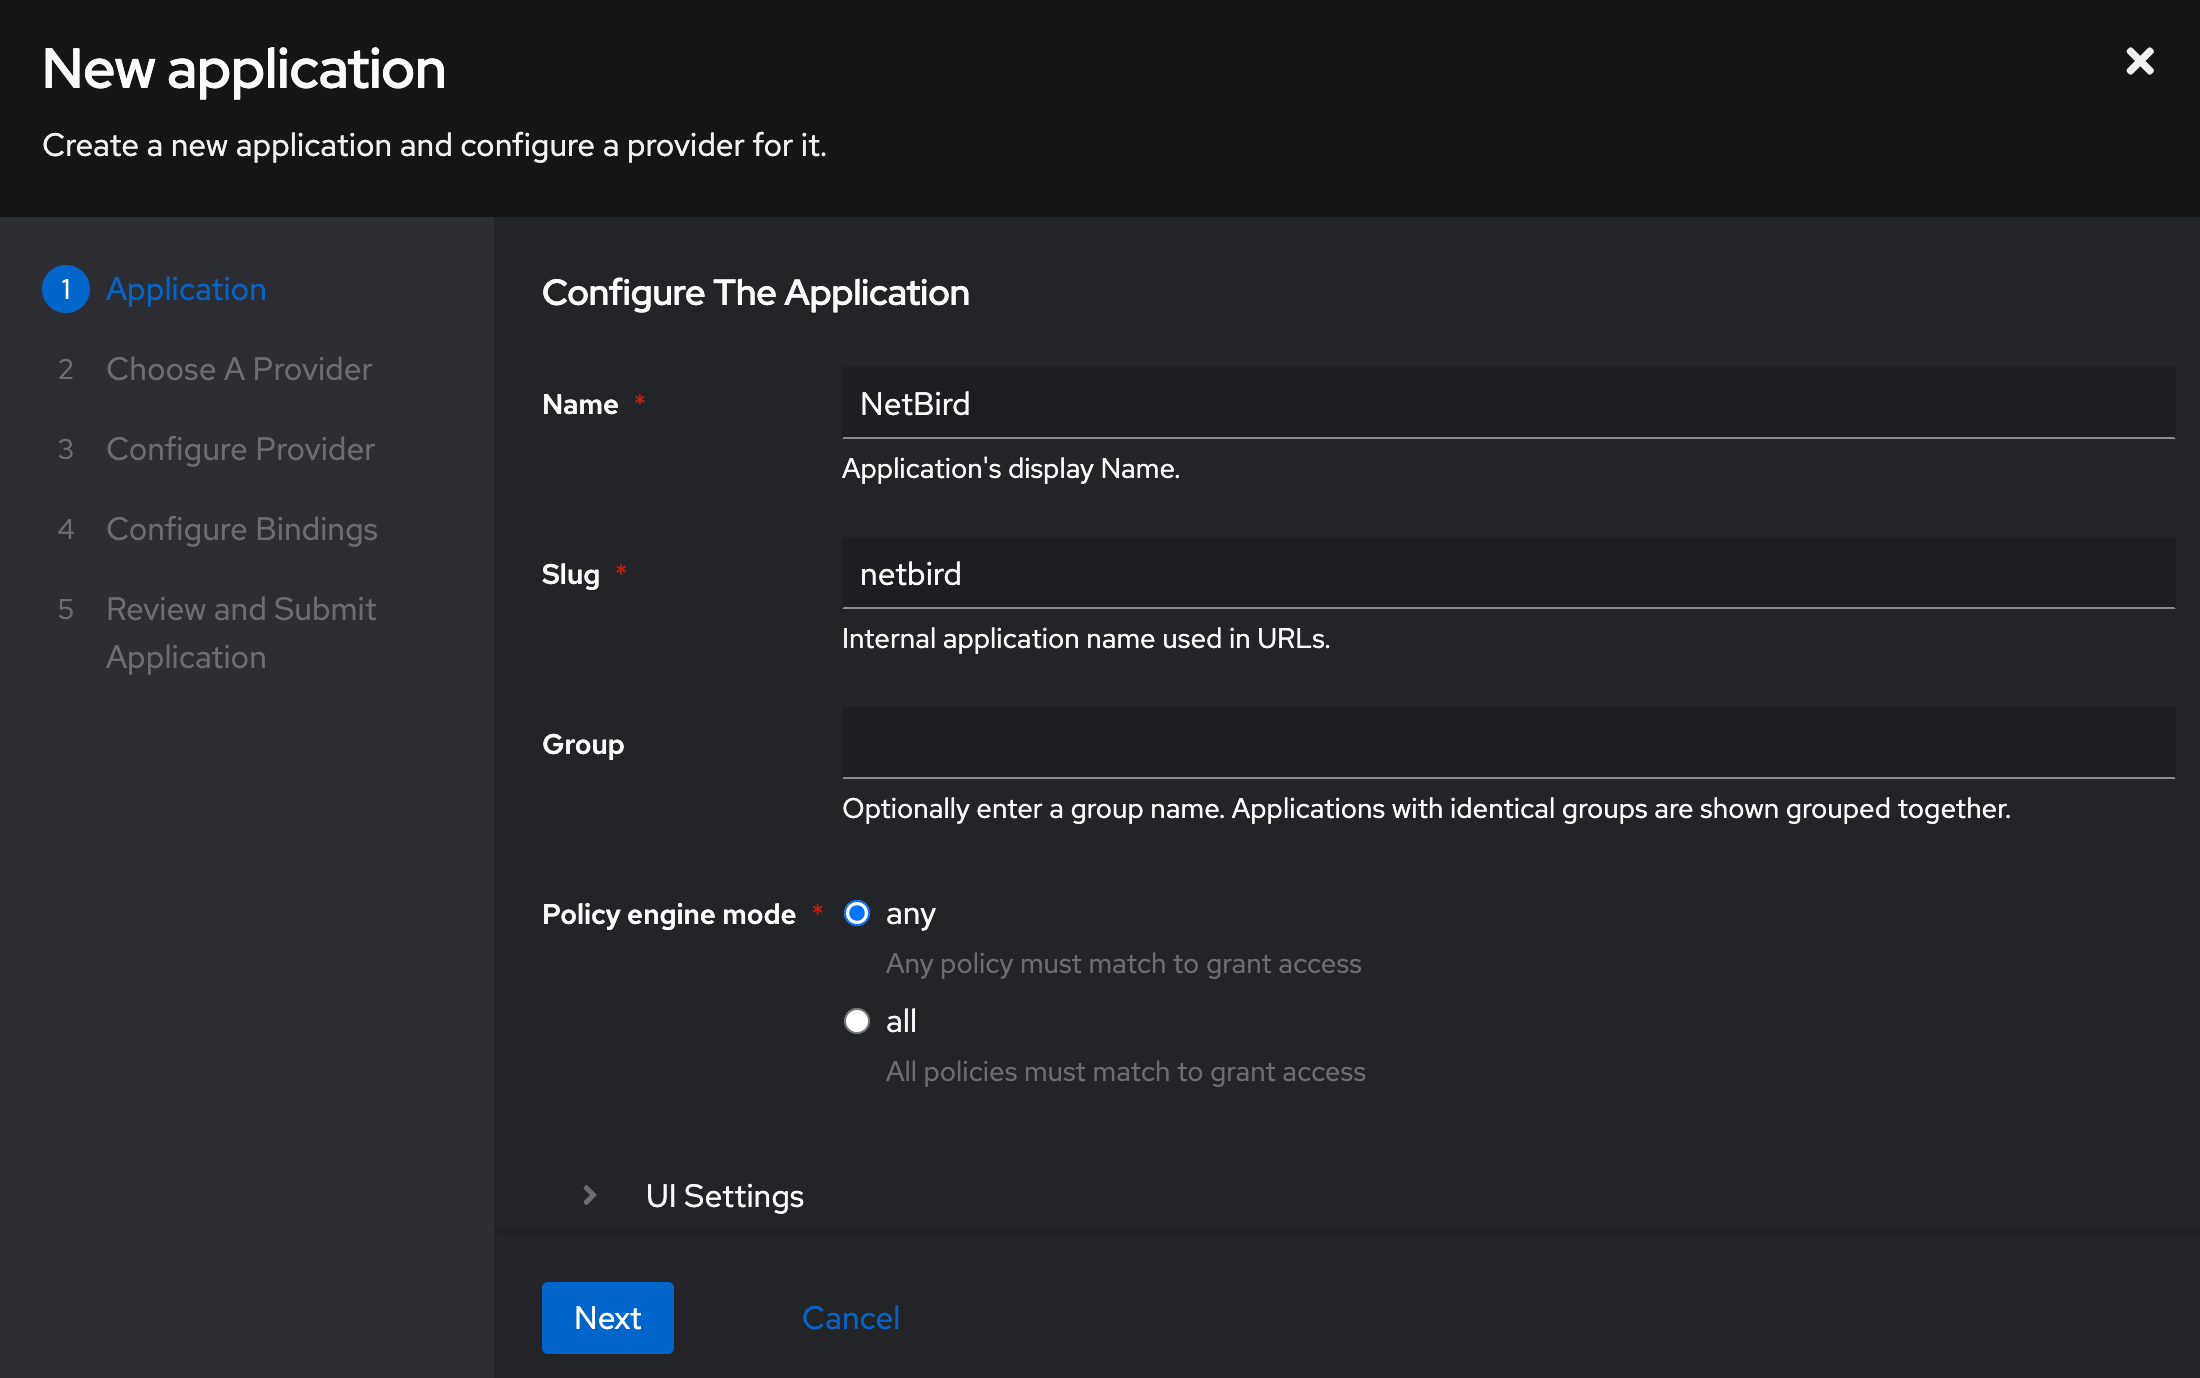2200x1378 pixels.
Task: Navigate to Review and Submit Application
Action: (240, 632)
